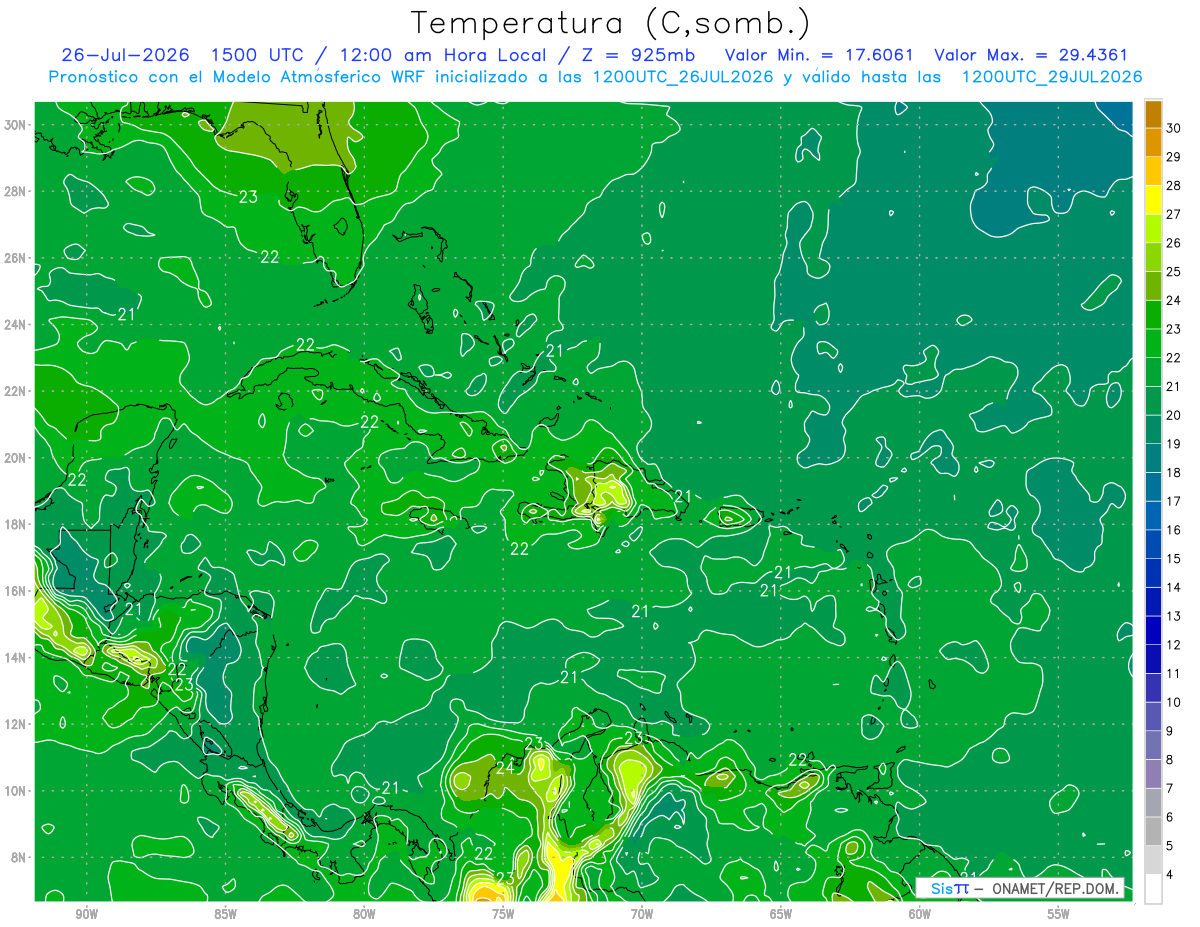The image size is (1200, 927).
Task: Click the "Valor Min. = 17.6061" value
Action: (818, 55)
